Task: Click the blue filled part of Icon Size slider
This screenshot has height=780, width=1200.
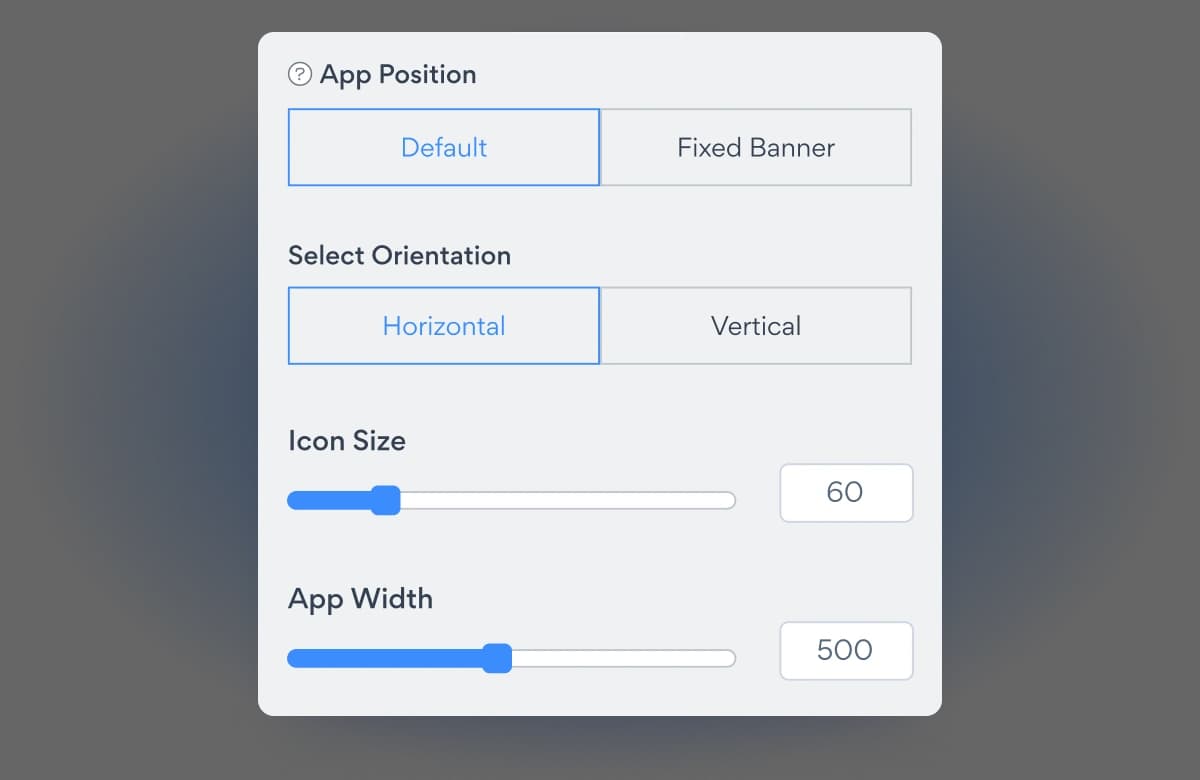Action: tap(329, 500)
